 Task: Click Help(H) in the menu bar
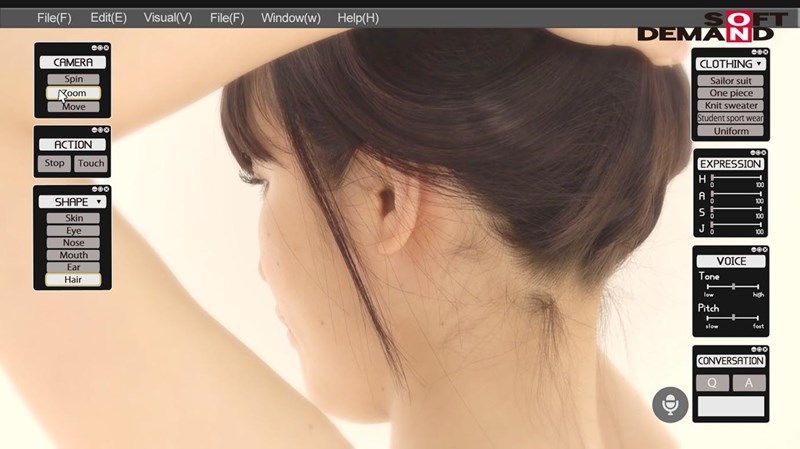point(358,18)
